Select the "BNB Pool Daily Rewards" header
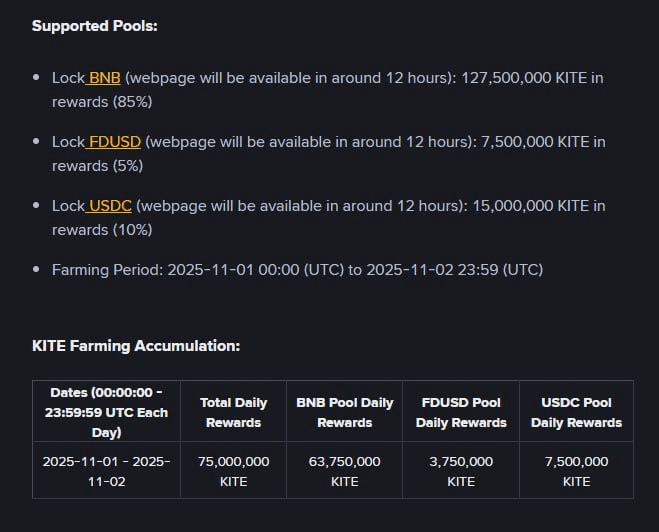Screen dimensions: 659x532 (x=344, y=412)
